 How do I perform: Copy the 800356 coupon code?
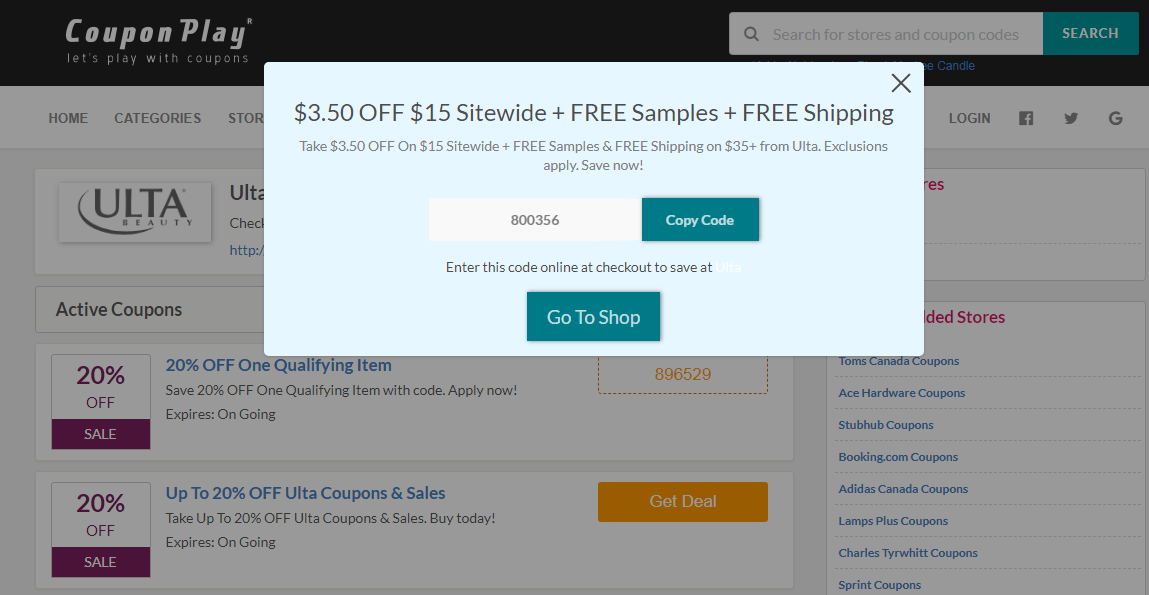(700, 219)
